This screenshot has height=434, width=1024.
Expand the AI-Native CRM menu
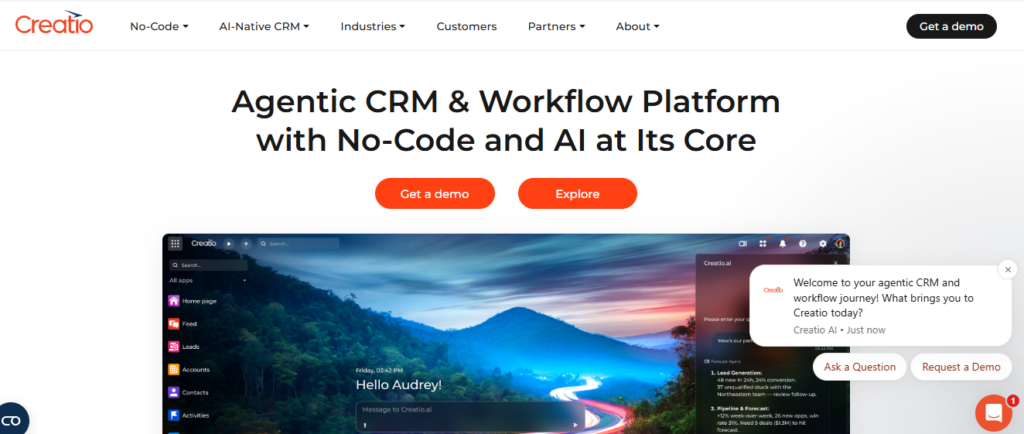[x=264, y=27]
